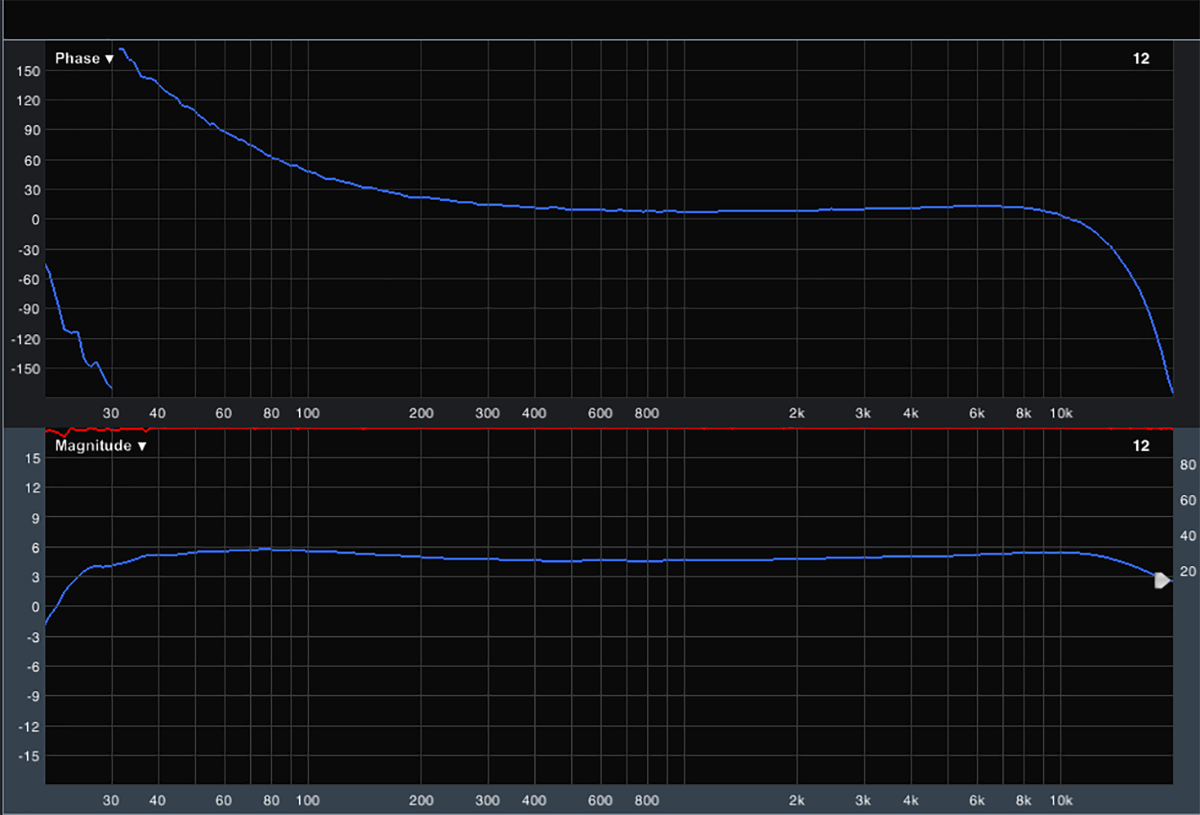Click the 150 label on the Phase vertical axis
Image resolution: width=1200 pixels, height=815 pixels.
(x=28, y=71)
